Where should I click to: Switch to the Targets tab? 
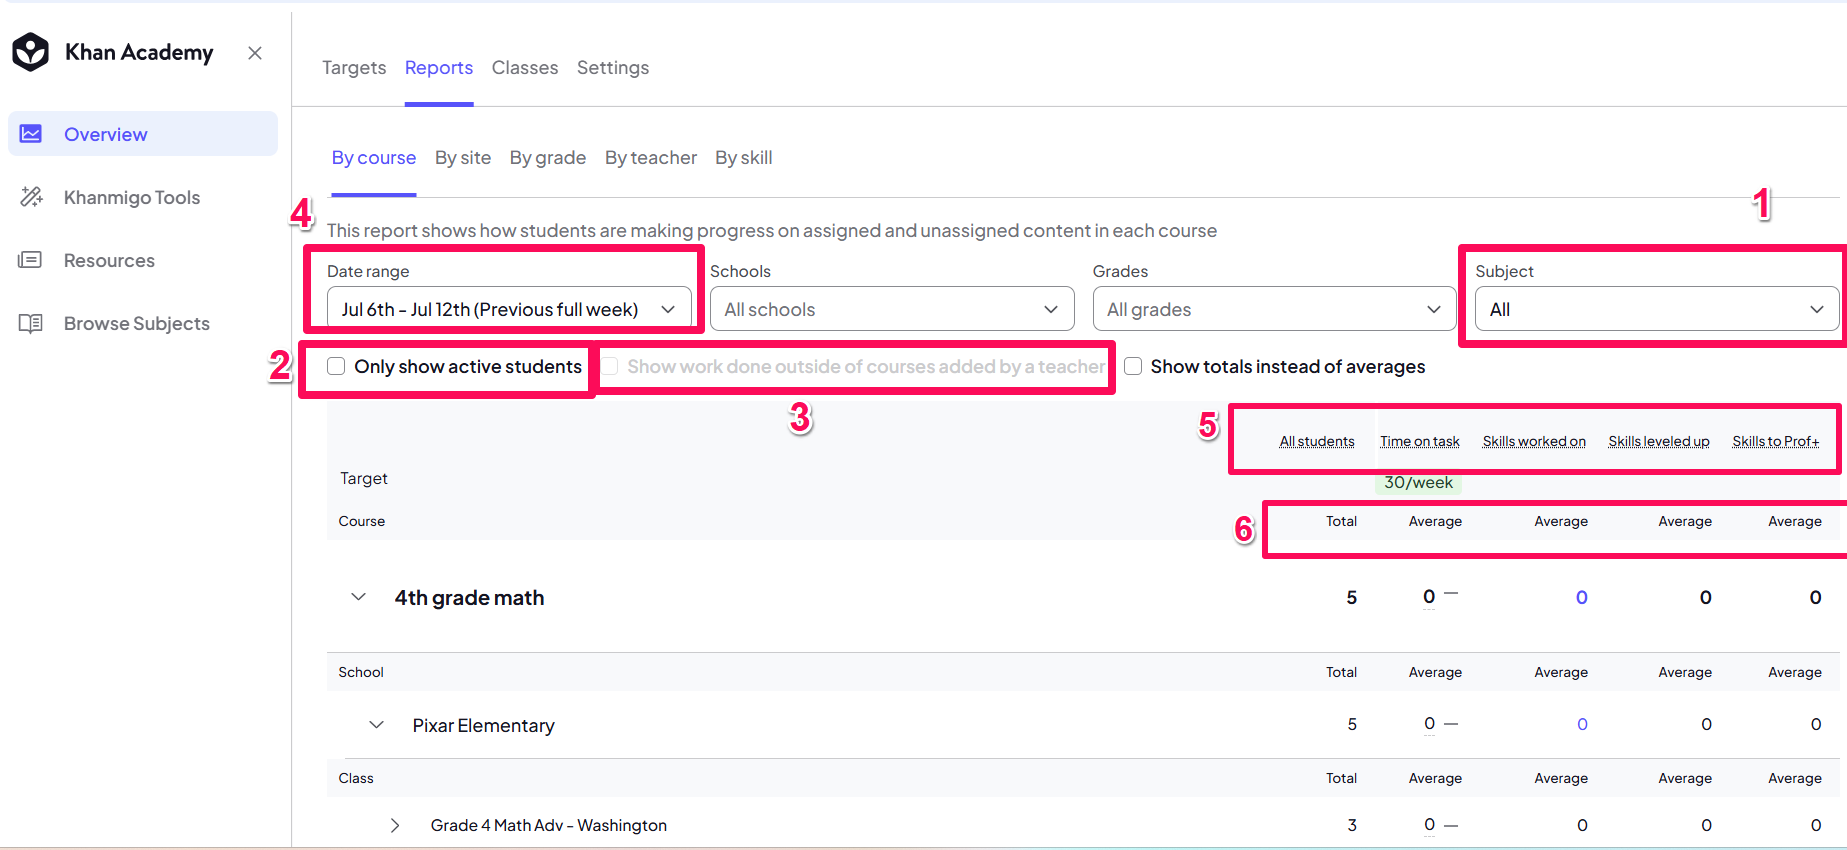(x=354, y=68)
